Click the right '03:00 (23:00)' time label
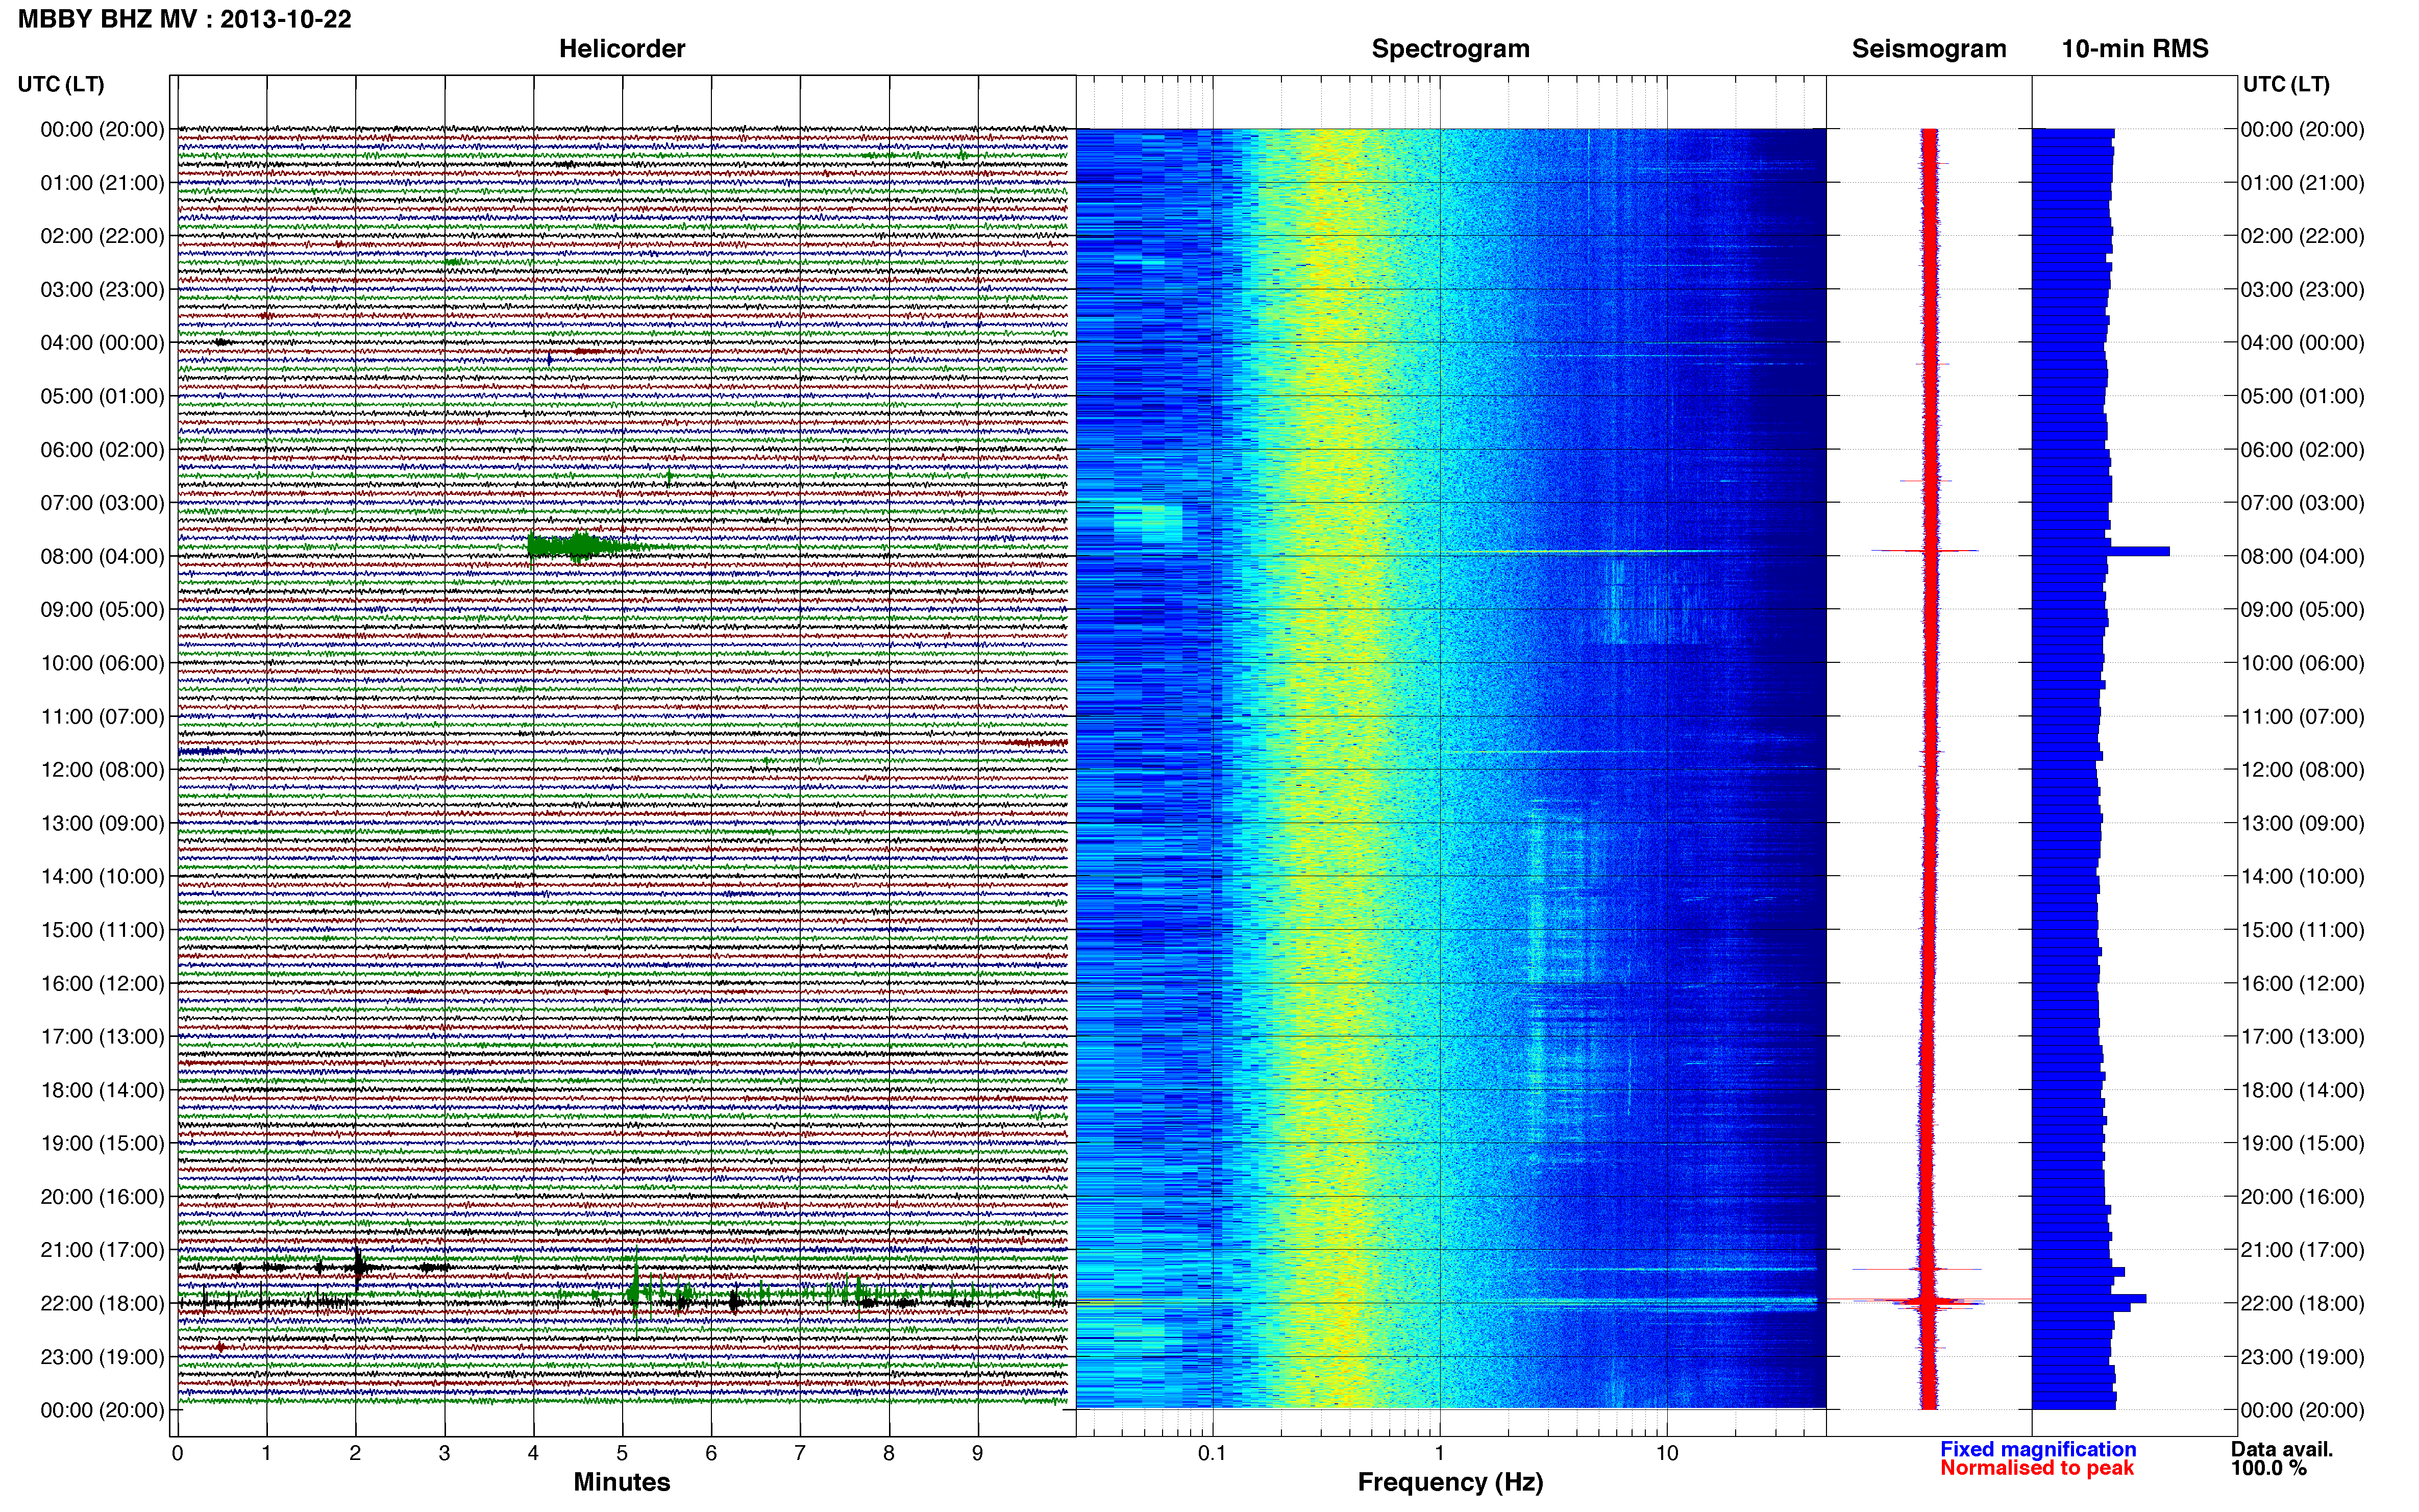This screenshot has width=2419, height=1512. (2302, 290)
